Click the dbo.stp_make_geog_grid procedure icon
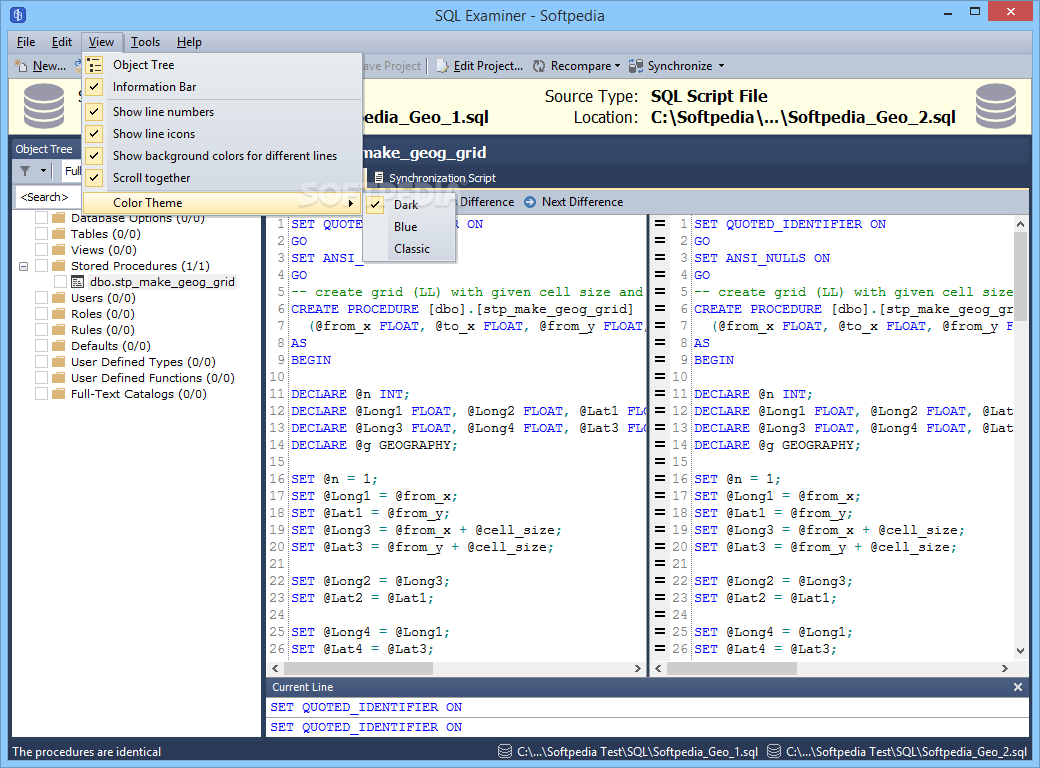This screenshot has width=1040, height=768. [78, 282]
